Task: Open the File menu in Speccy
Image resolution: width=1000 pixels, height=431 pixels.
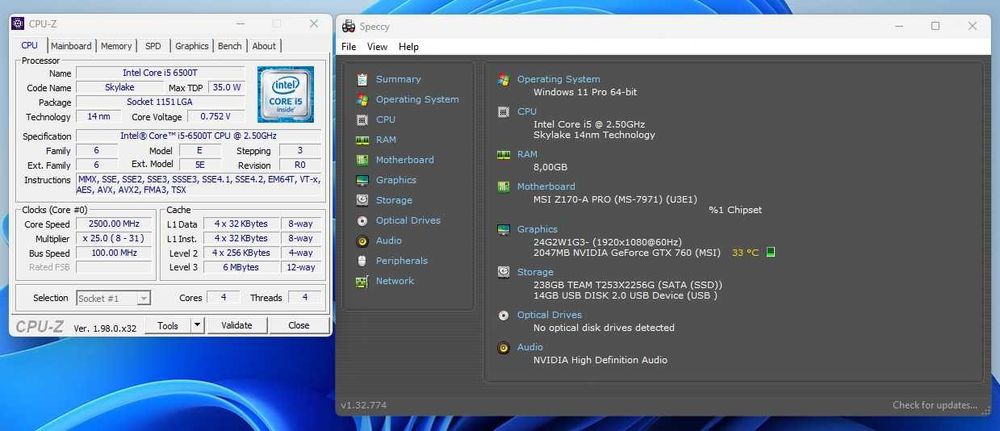Action: [349, 47]
